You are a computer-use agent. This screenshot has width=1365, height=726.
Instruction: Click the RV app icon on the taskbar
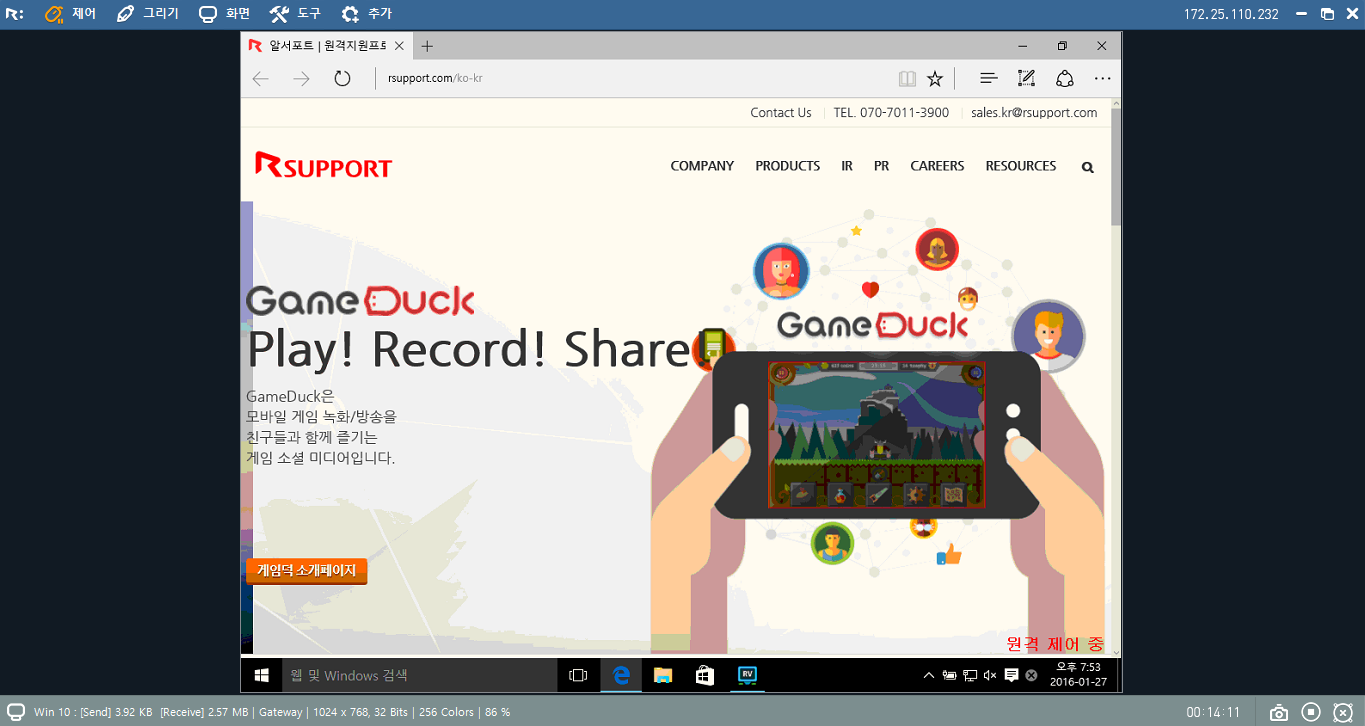coord(747,675)
